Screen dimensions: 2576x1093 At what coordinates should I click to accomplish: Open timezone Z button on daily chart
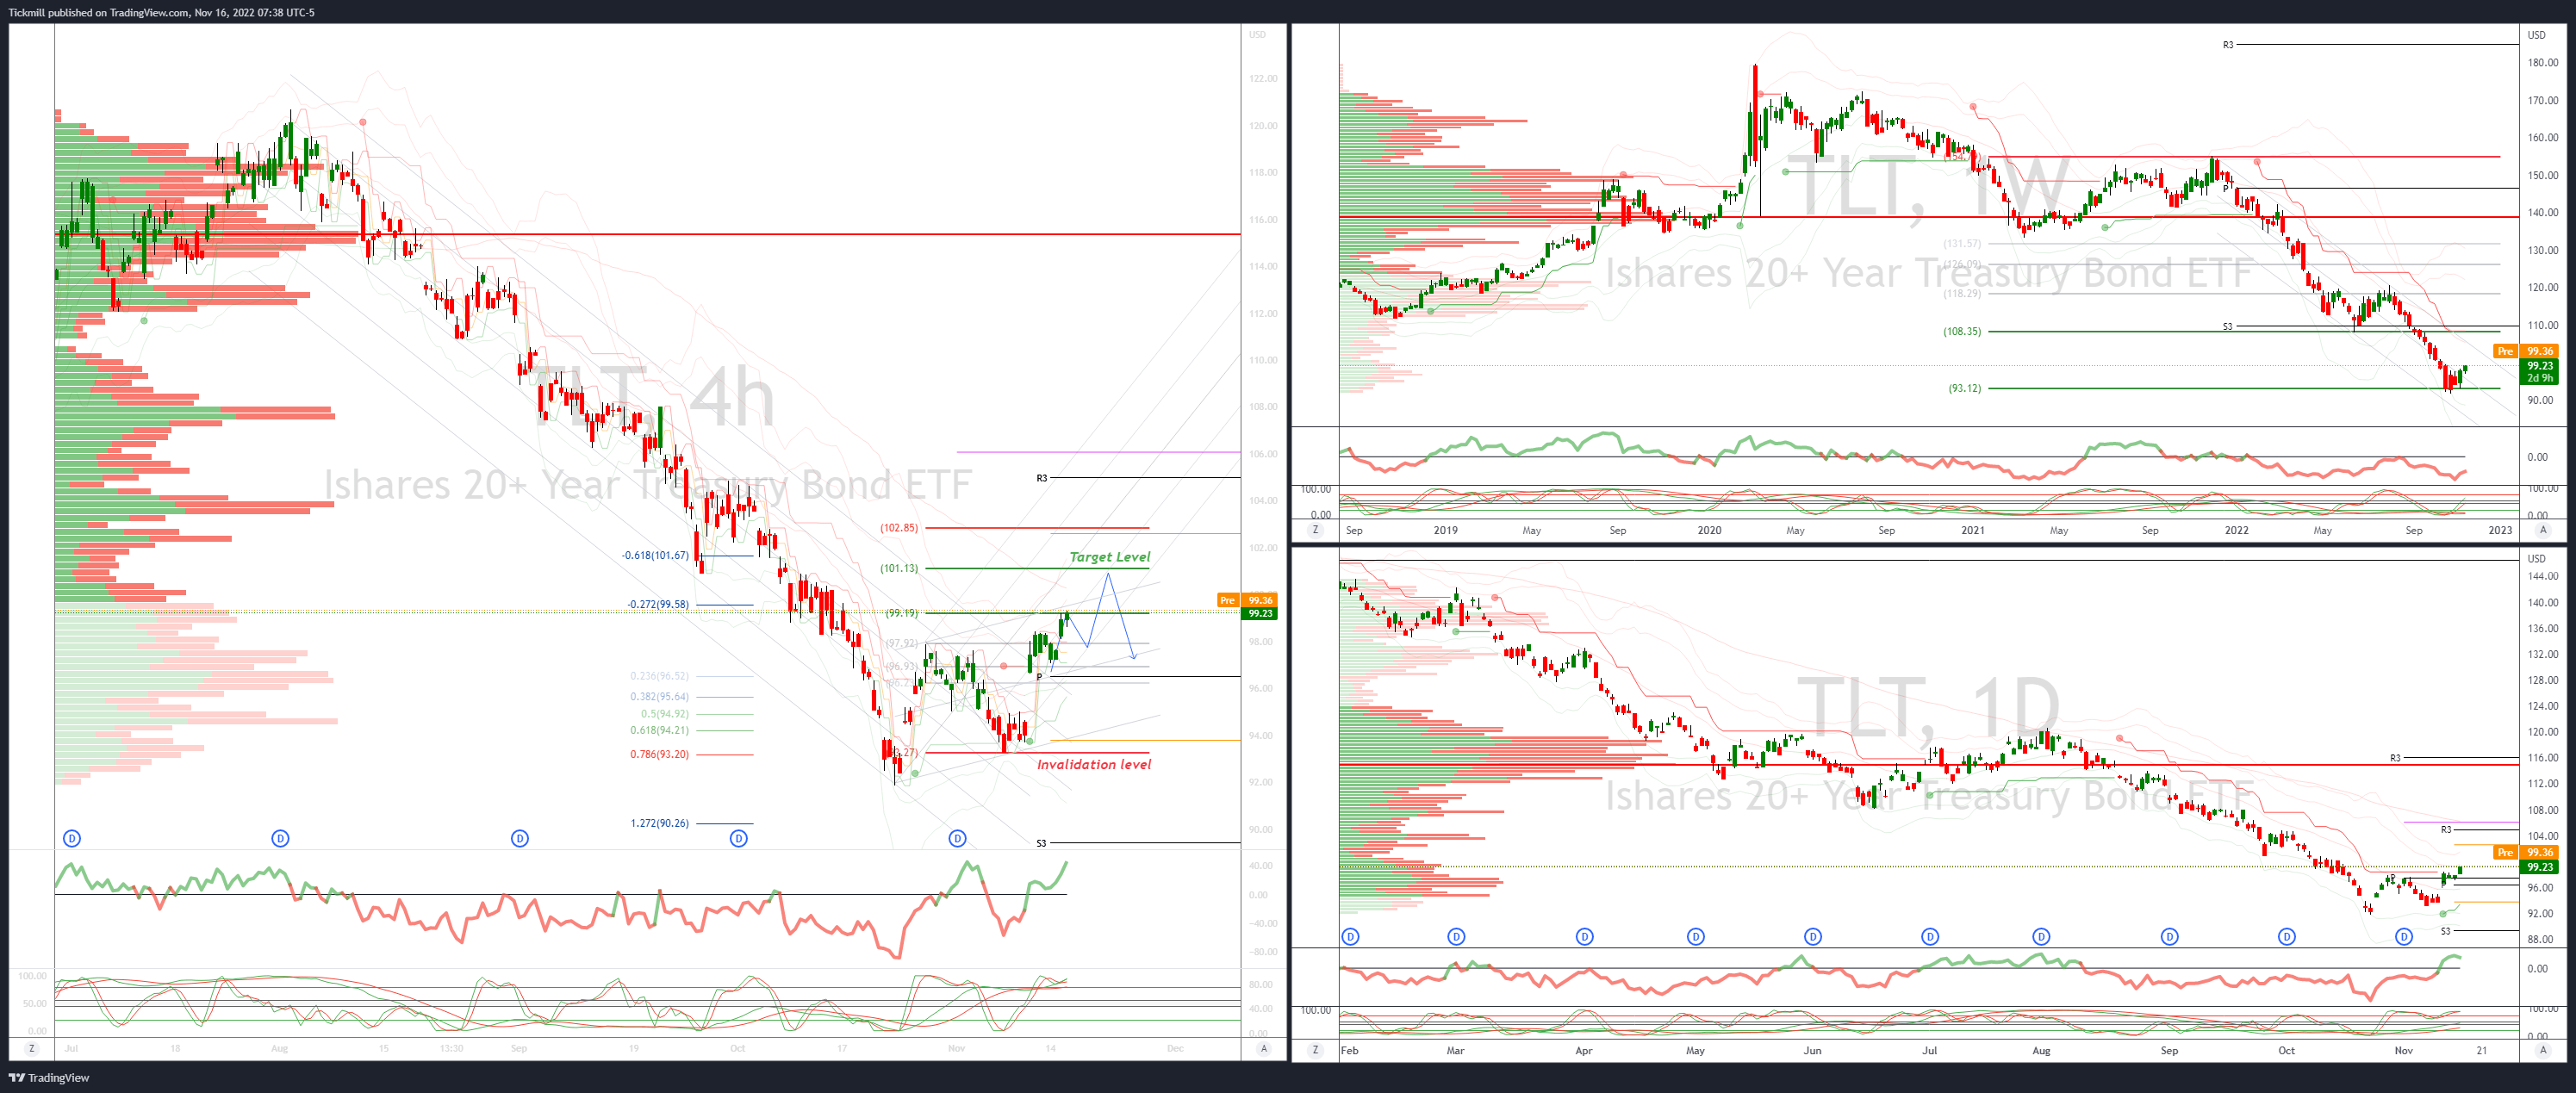pos(1315,1050)
